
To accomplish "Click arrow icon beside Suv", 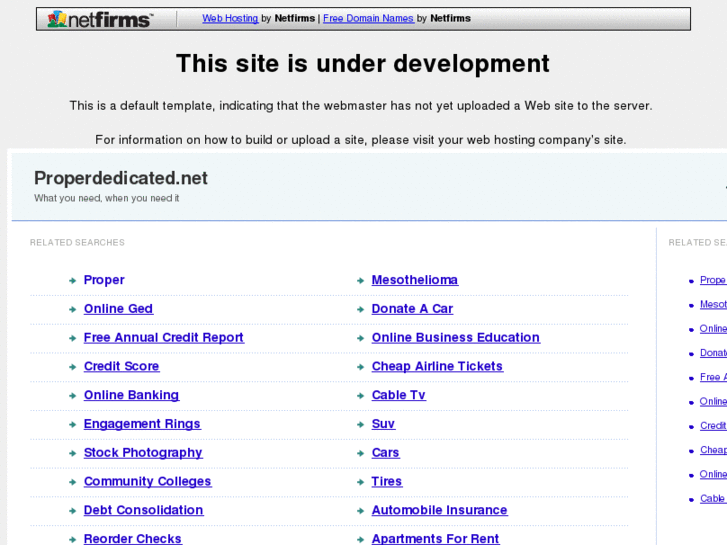I will point(360,424).
